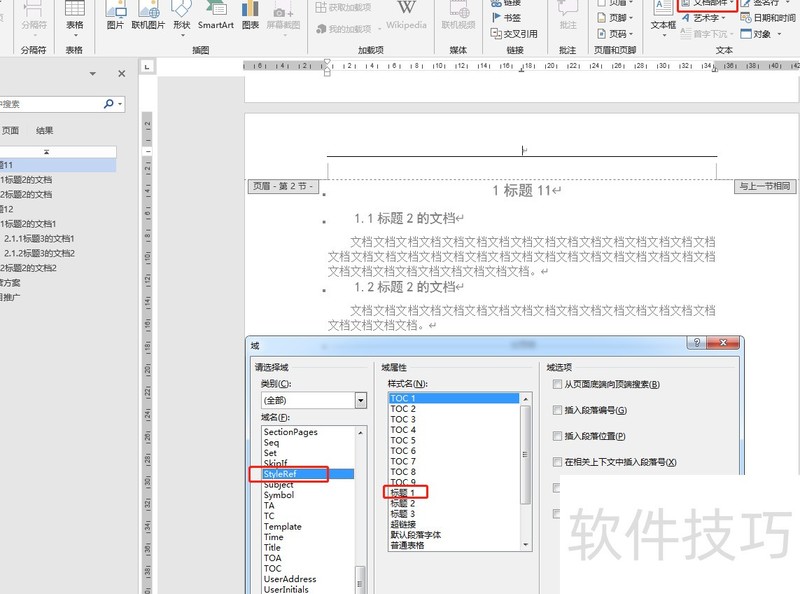Close the navigation pane with X
800x594 pixels.
coord(122,74)
